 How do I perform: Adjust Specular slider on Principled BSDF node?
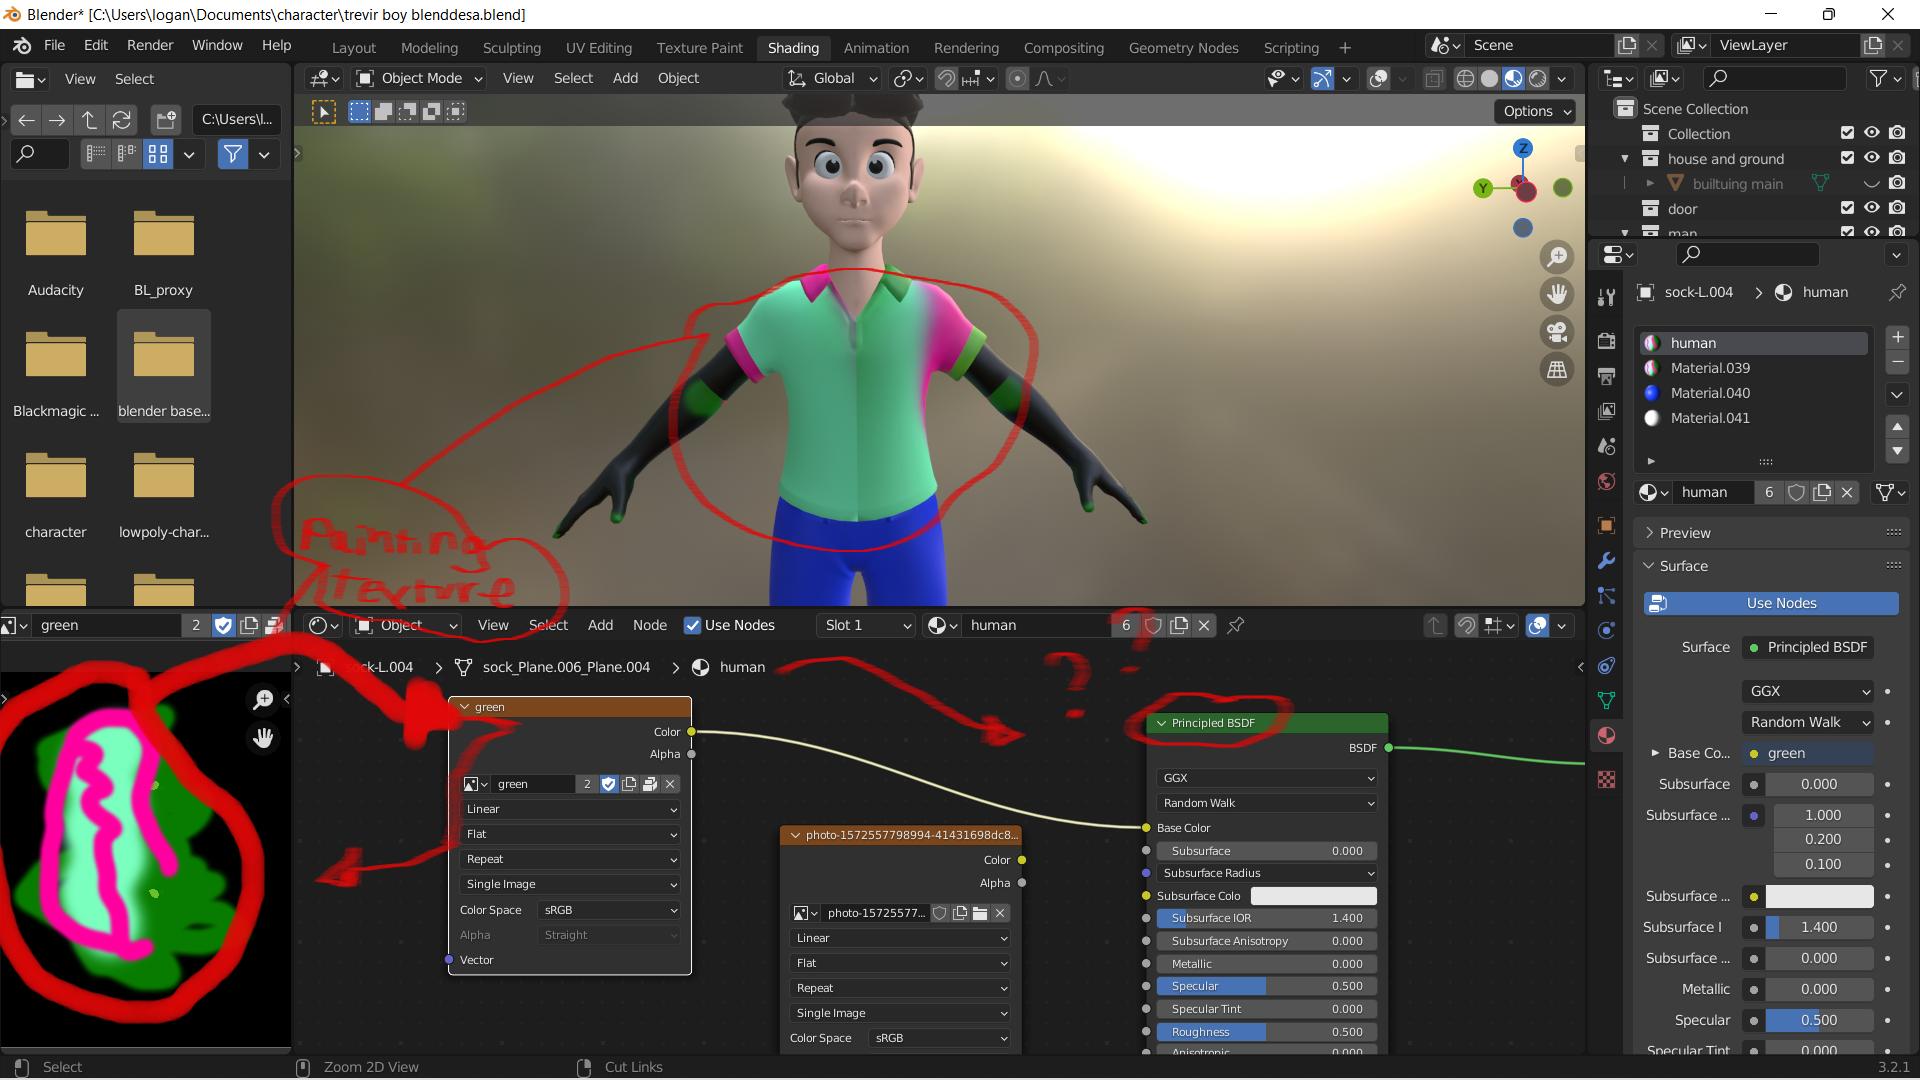pyautogui.click(x=1267, y=986)
